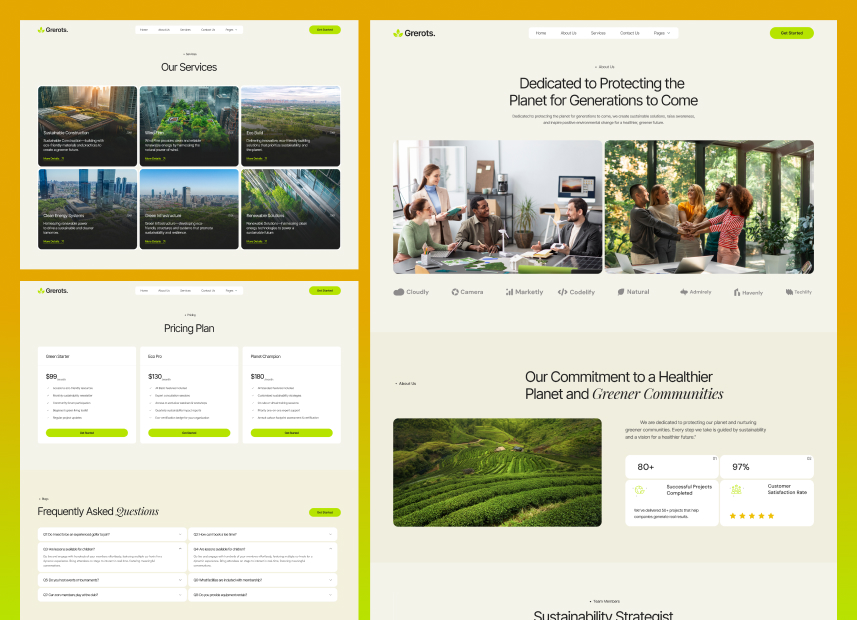857x620 pixels.
Task: Select the About Us menu item
Action: tap(567, 32)
